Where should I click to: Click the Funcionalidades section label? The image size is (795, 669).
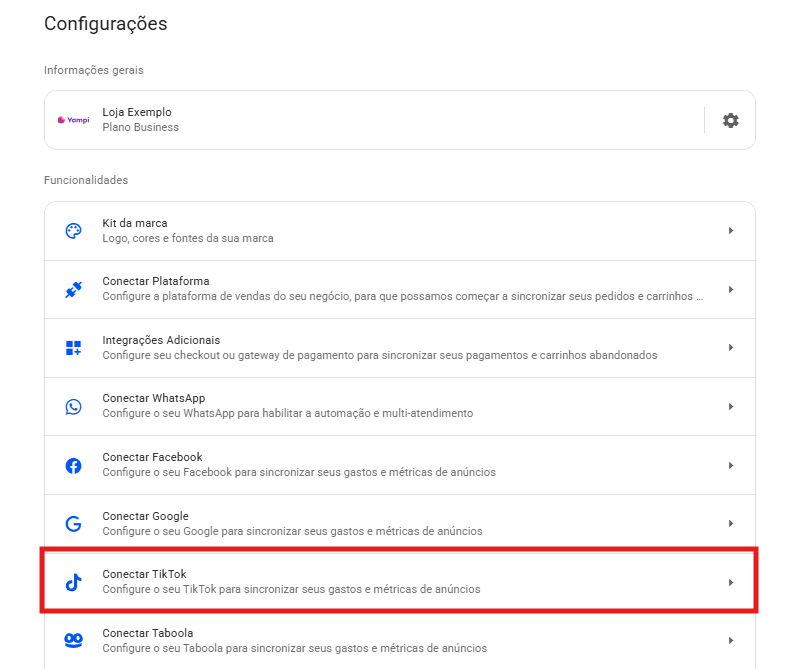[86, 180]
